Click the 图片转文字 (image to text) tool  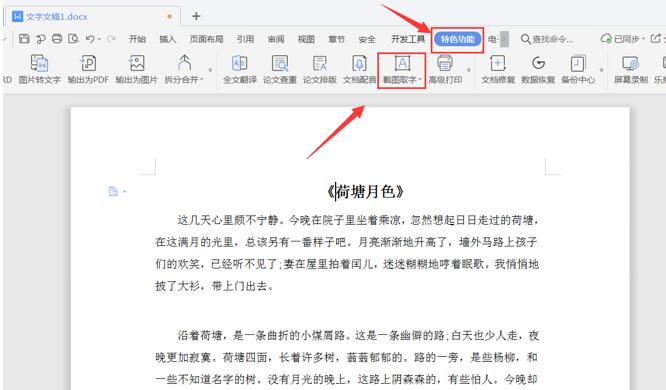point(39,69)
